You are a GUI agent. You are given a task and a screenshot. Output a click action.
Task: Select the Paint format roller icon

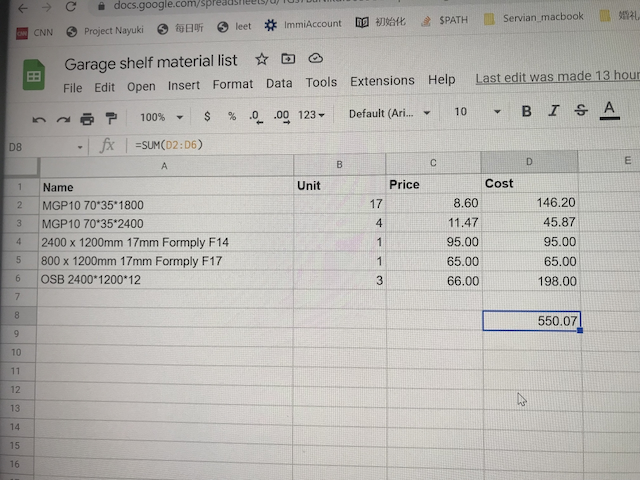pyautogui.click(x=110, y=118)
